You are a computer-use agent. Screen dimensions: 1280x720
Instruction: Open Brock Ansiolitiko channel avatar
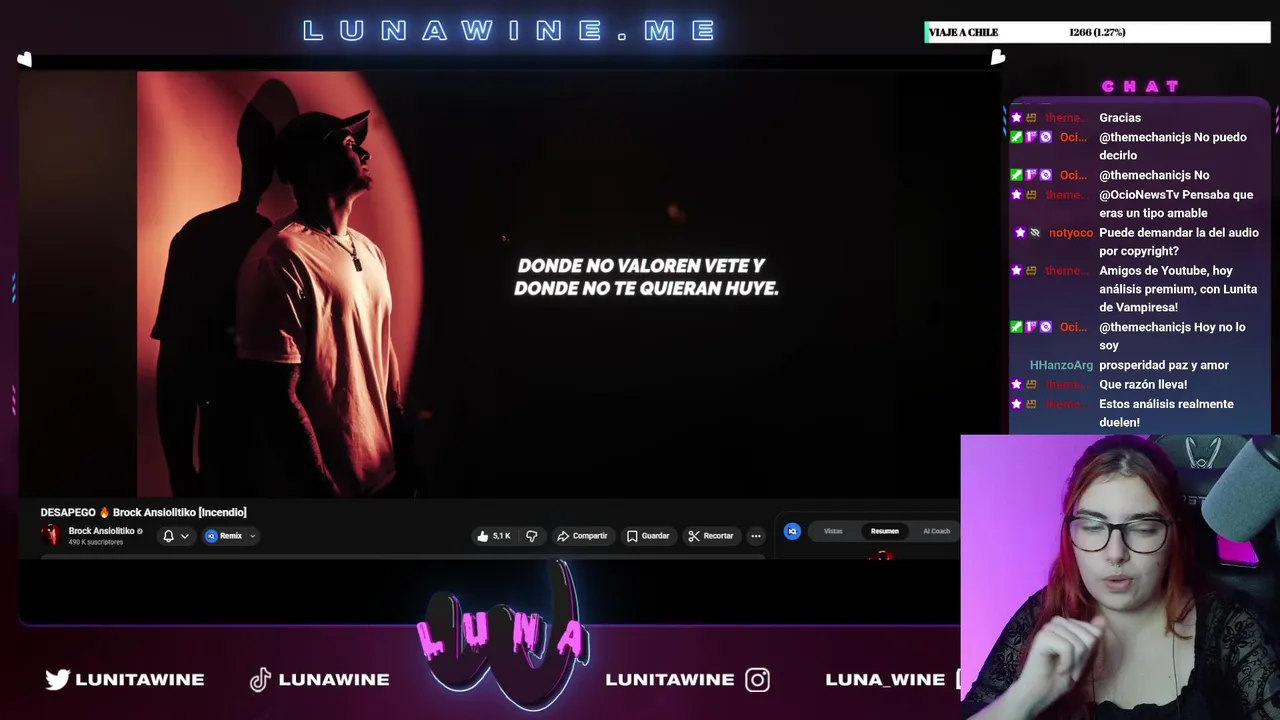(x=51, y=535)
